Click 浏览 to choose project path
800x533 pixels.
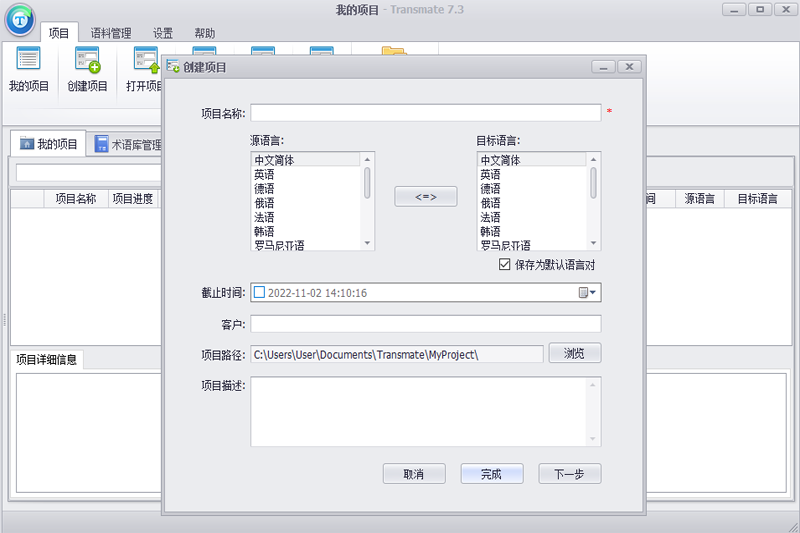tap(574, 353)
